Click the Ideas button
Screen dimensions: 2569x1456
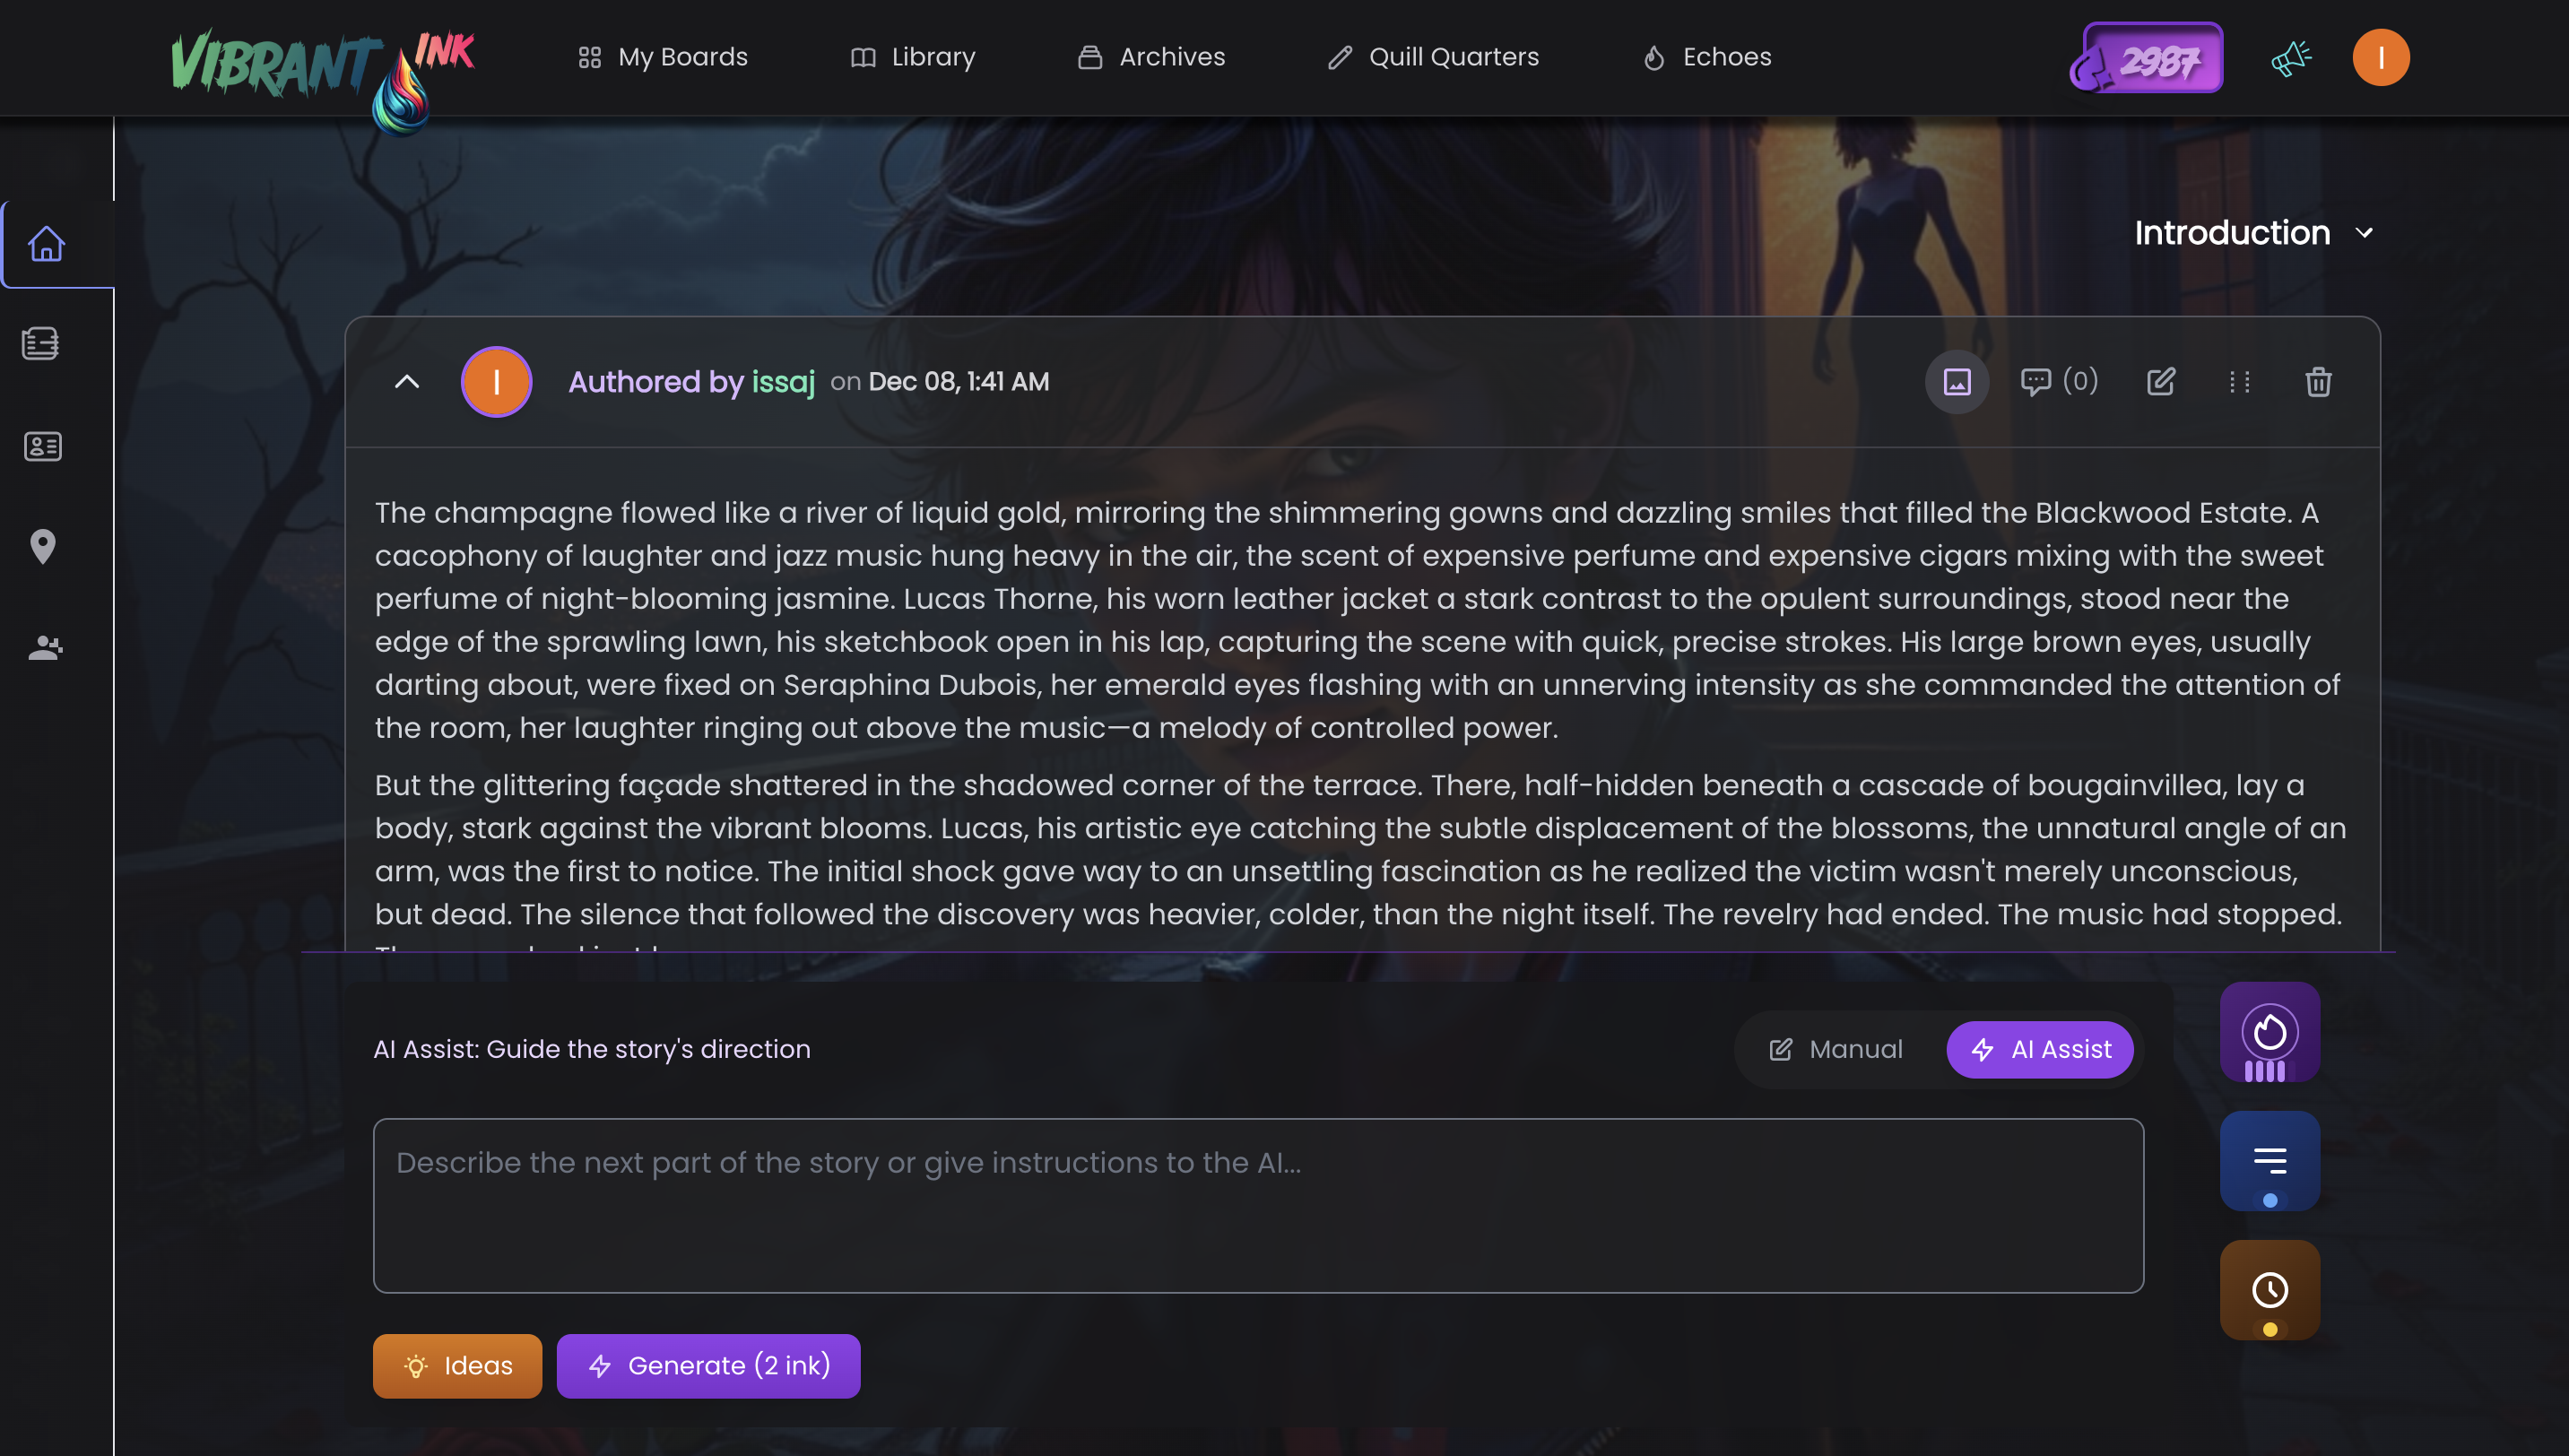point(457,1366)
